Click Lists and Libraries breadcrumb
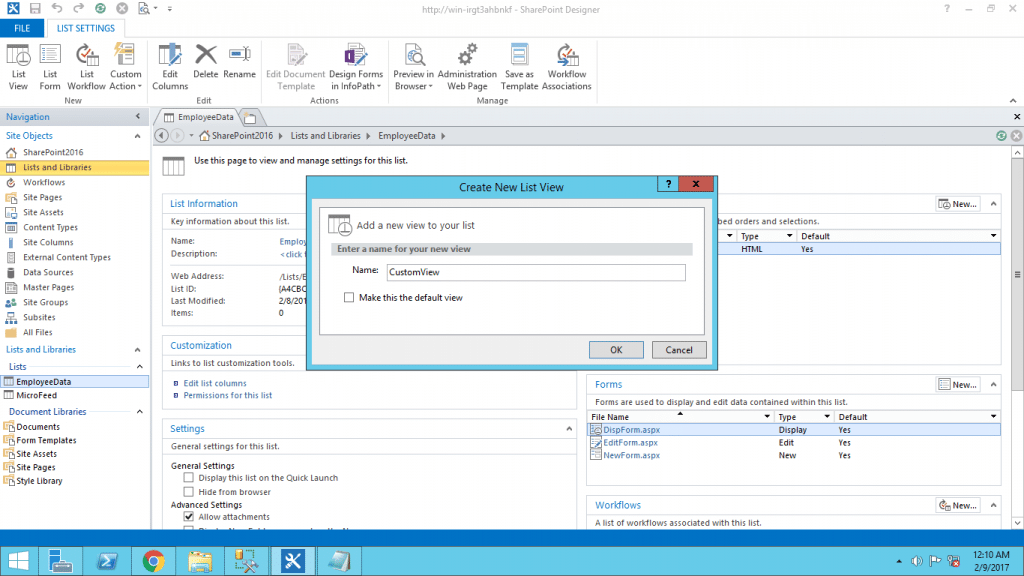1024x576 pixels. click(x=325, y=136)
